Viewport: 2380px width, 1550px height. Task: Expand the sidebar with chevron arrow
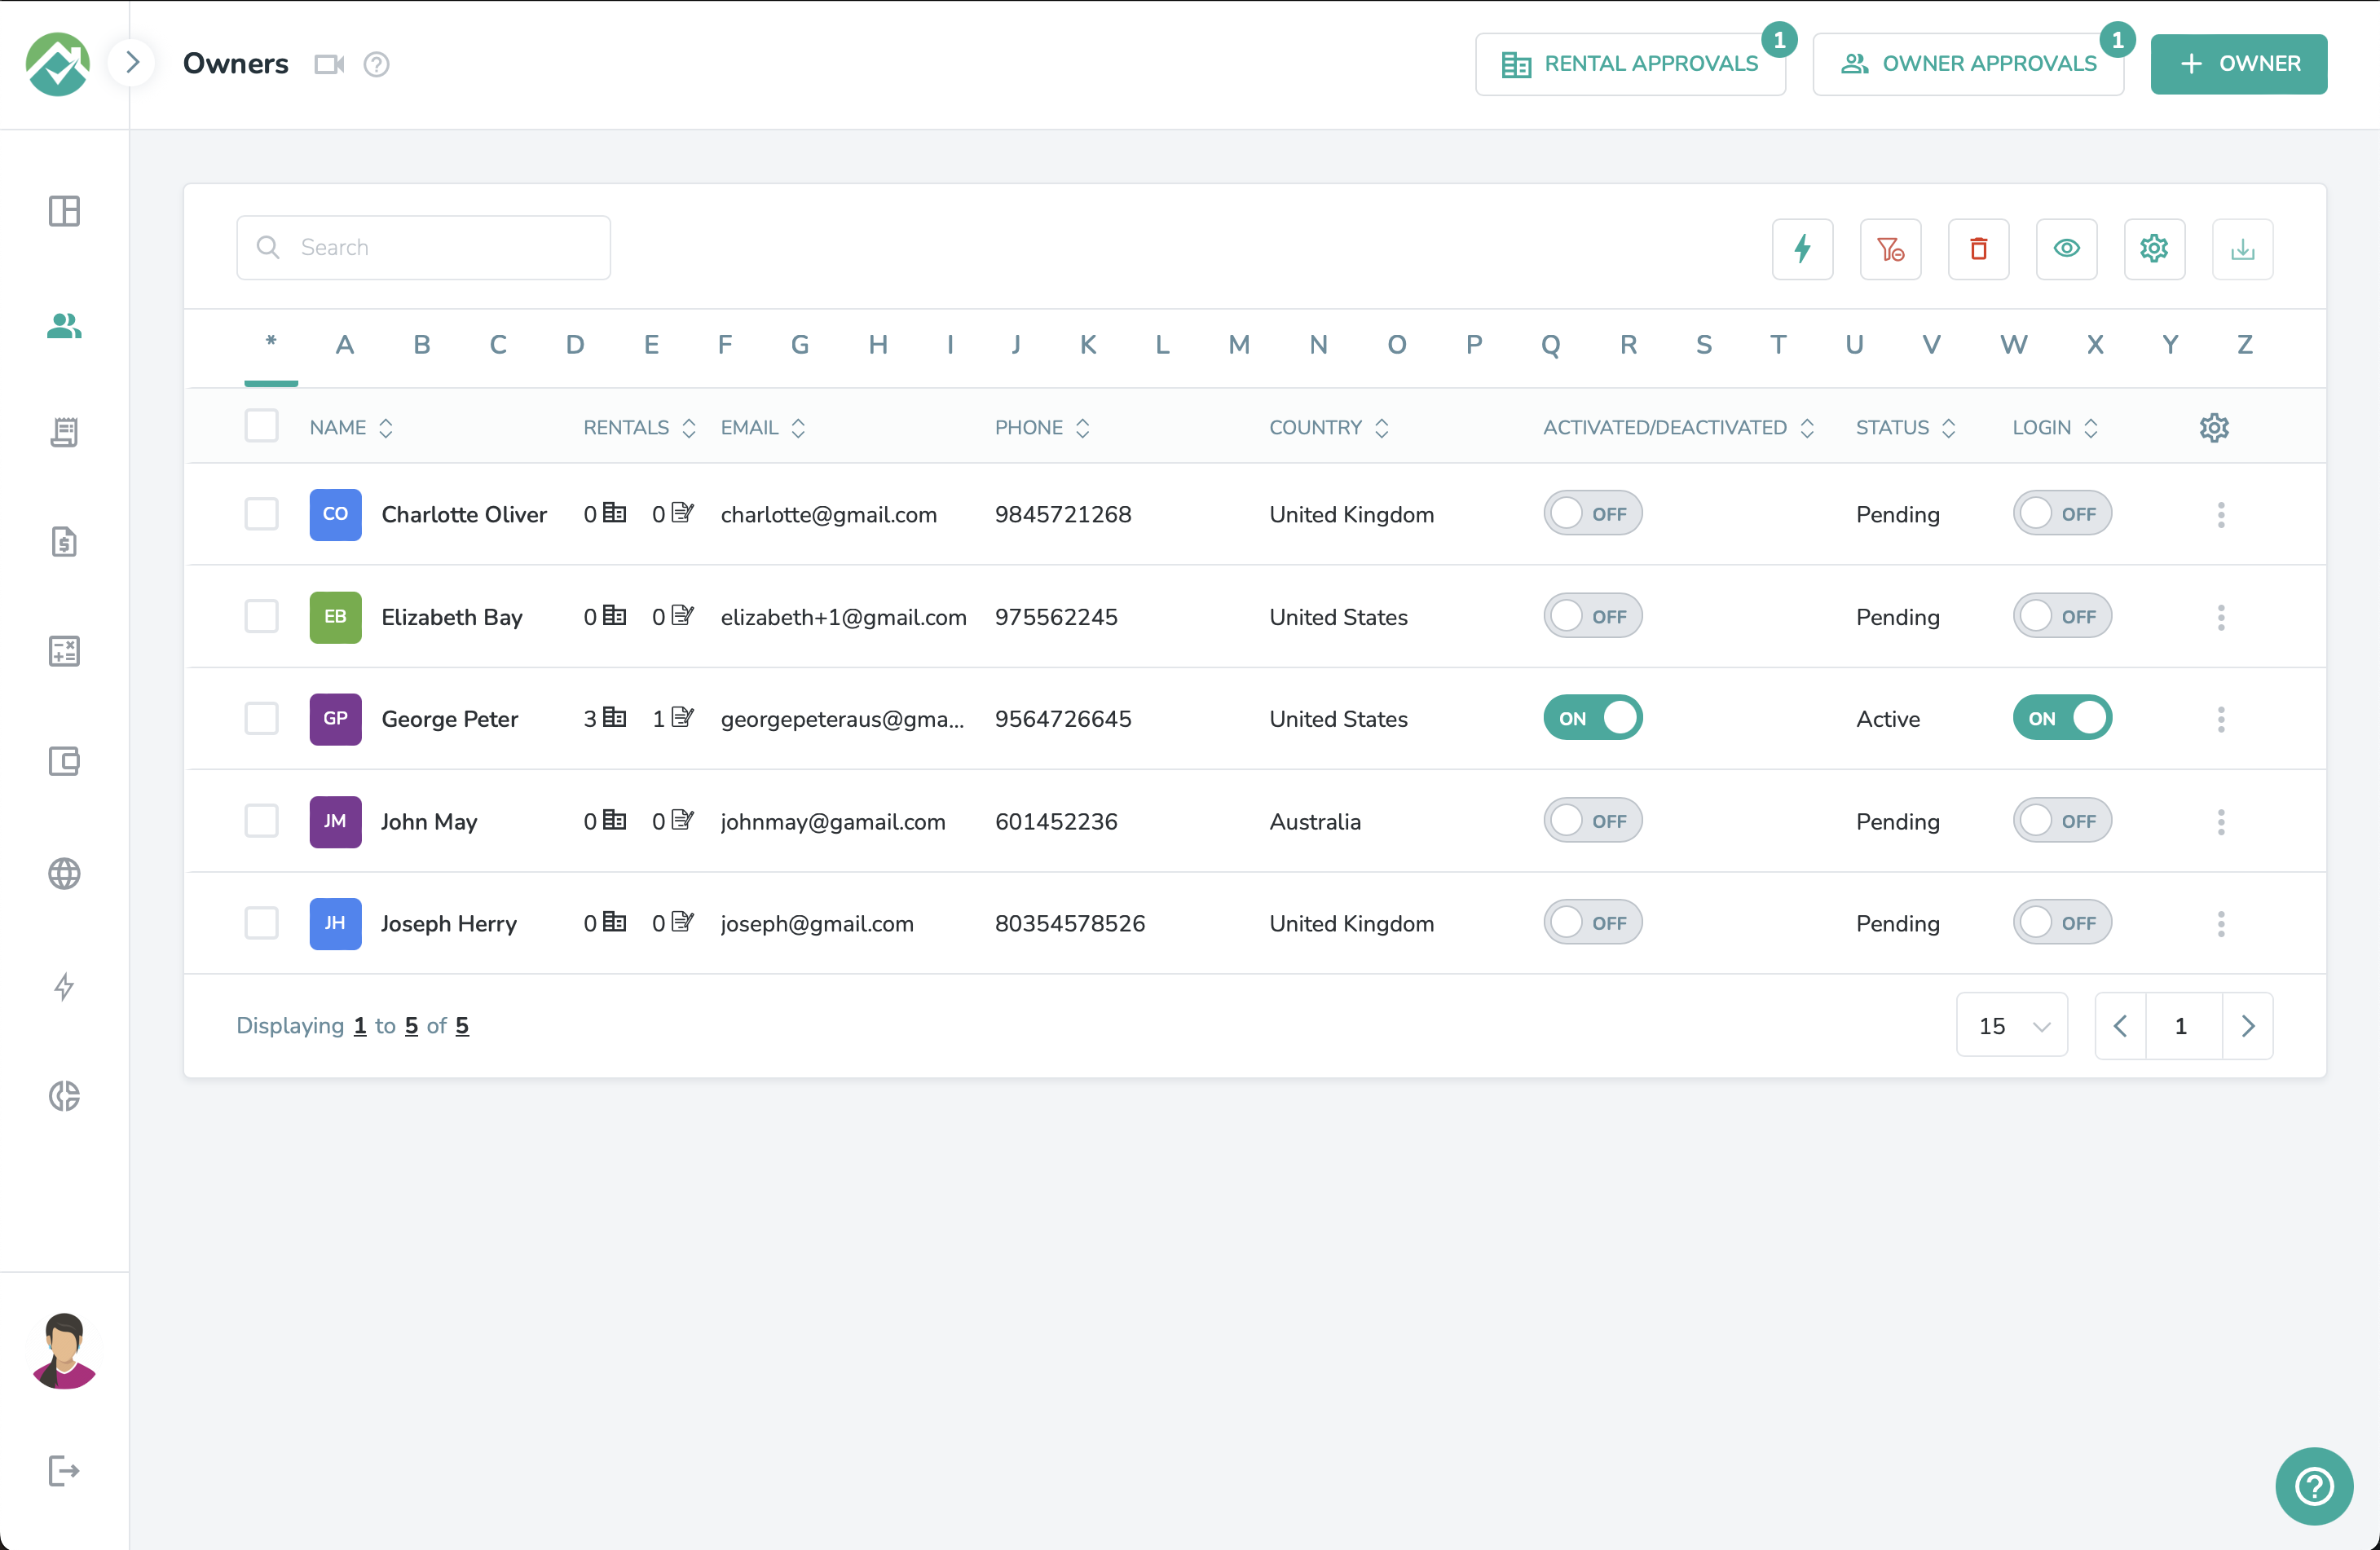click(x=132, y=63)
